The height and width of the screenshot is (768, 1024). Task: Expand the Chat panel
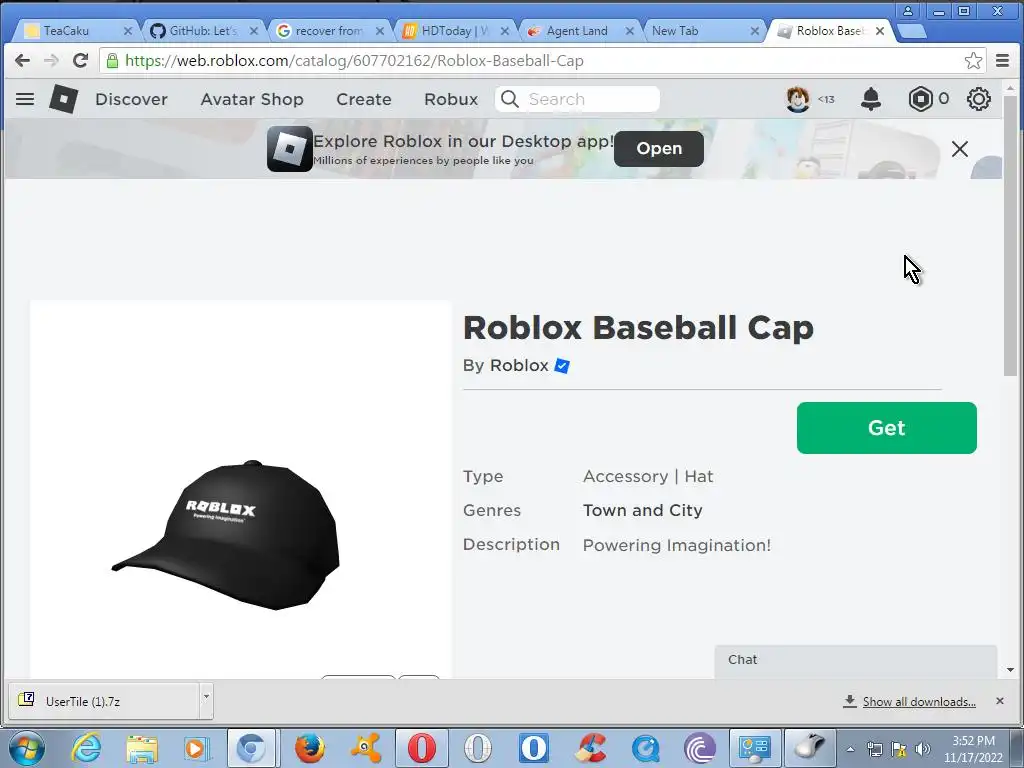(x=856, y=660)
